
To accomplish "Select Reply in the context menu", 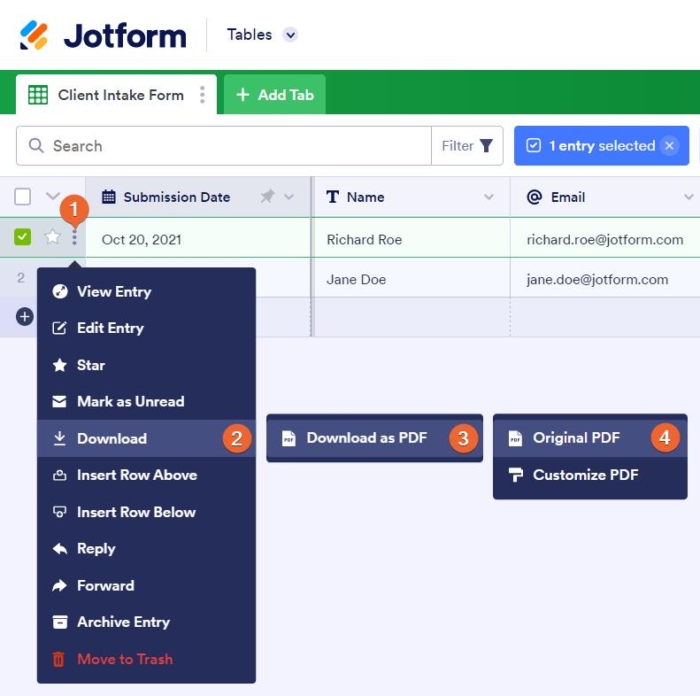I will click(x=146, y=549).
